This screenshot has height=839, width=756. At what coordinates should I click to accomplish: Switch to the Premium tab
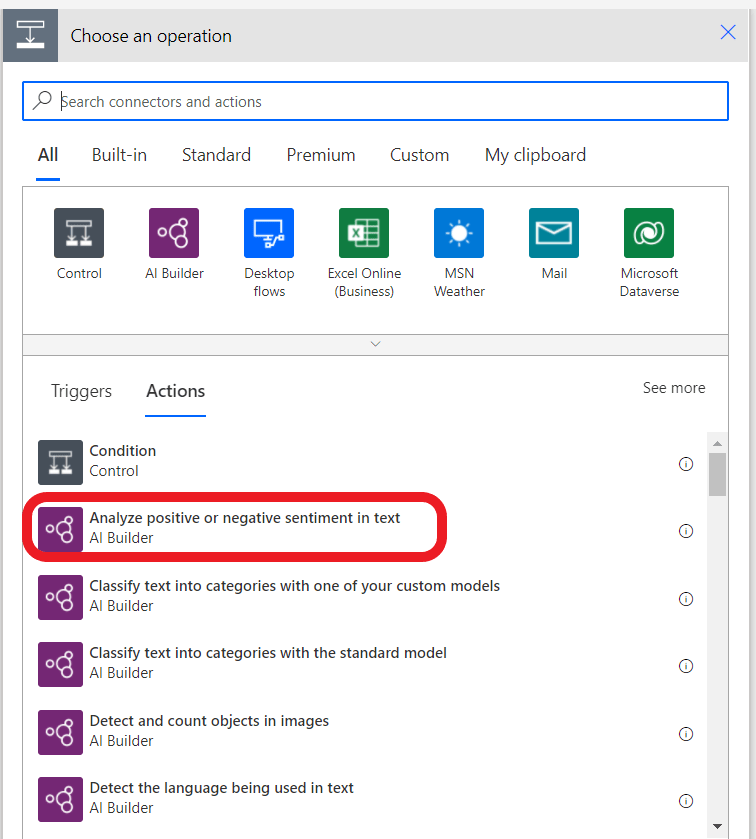(x=321, y=155)
